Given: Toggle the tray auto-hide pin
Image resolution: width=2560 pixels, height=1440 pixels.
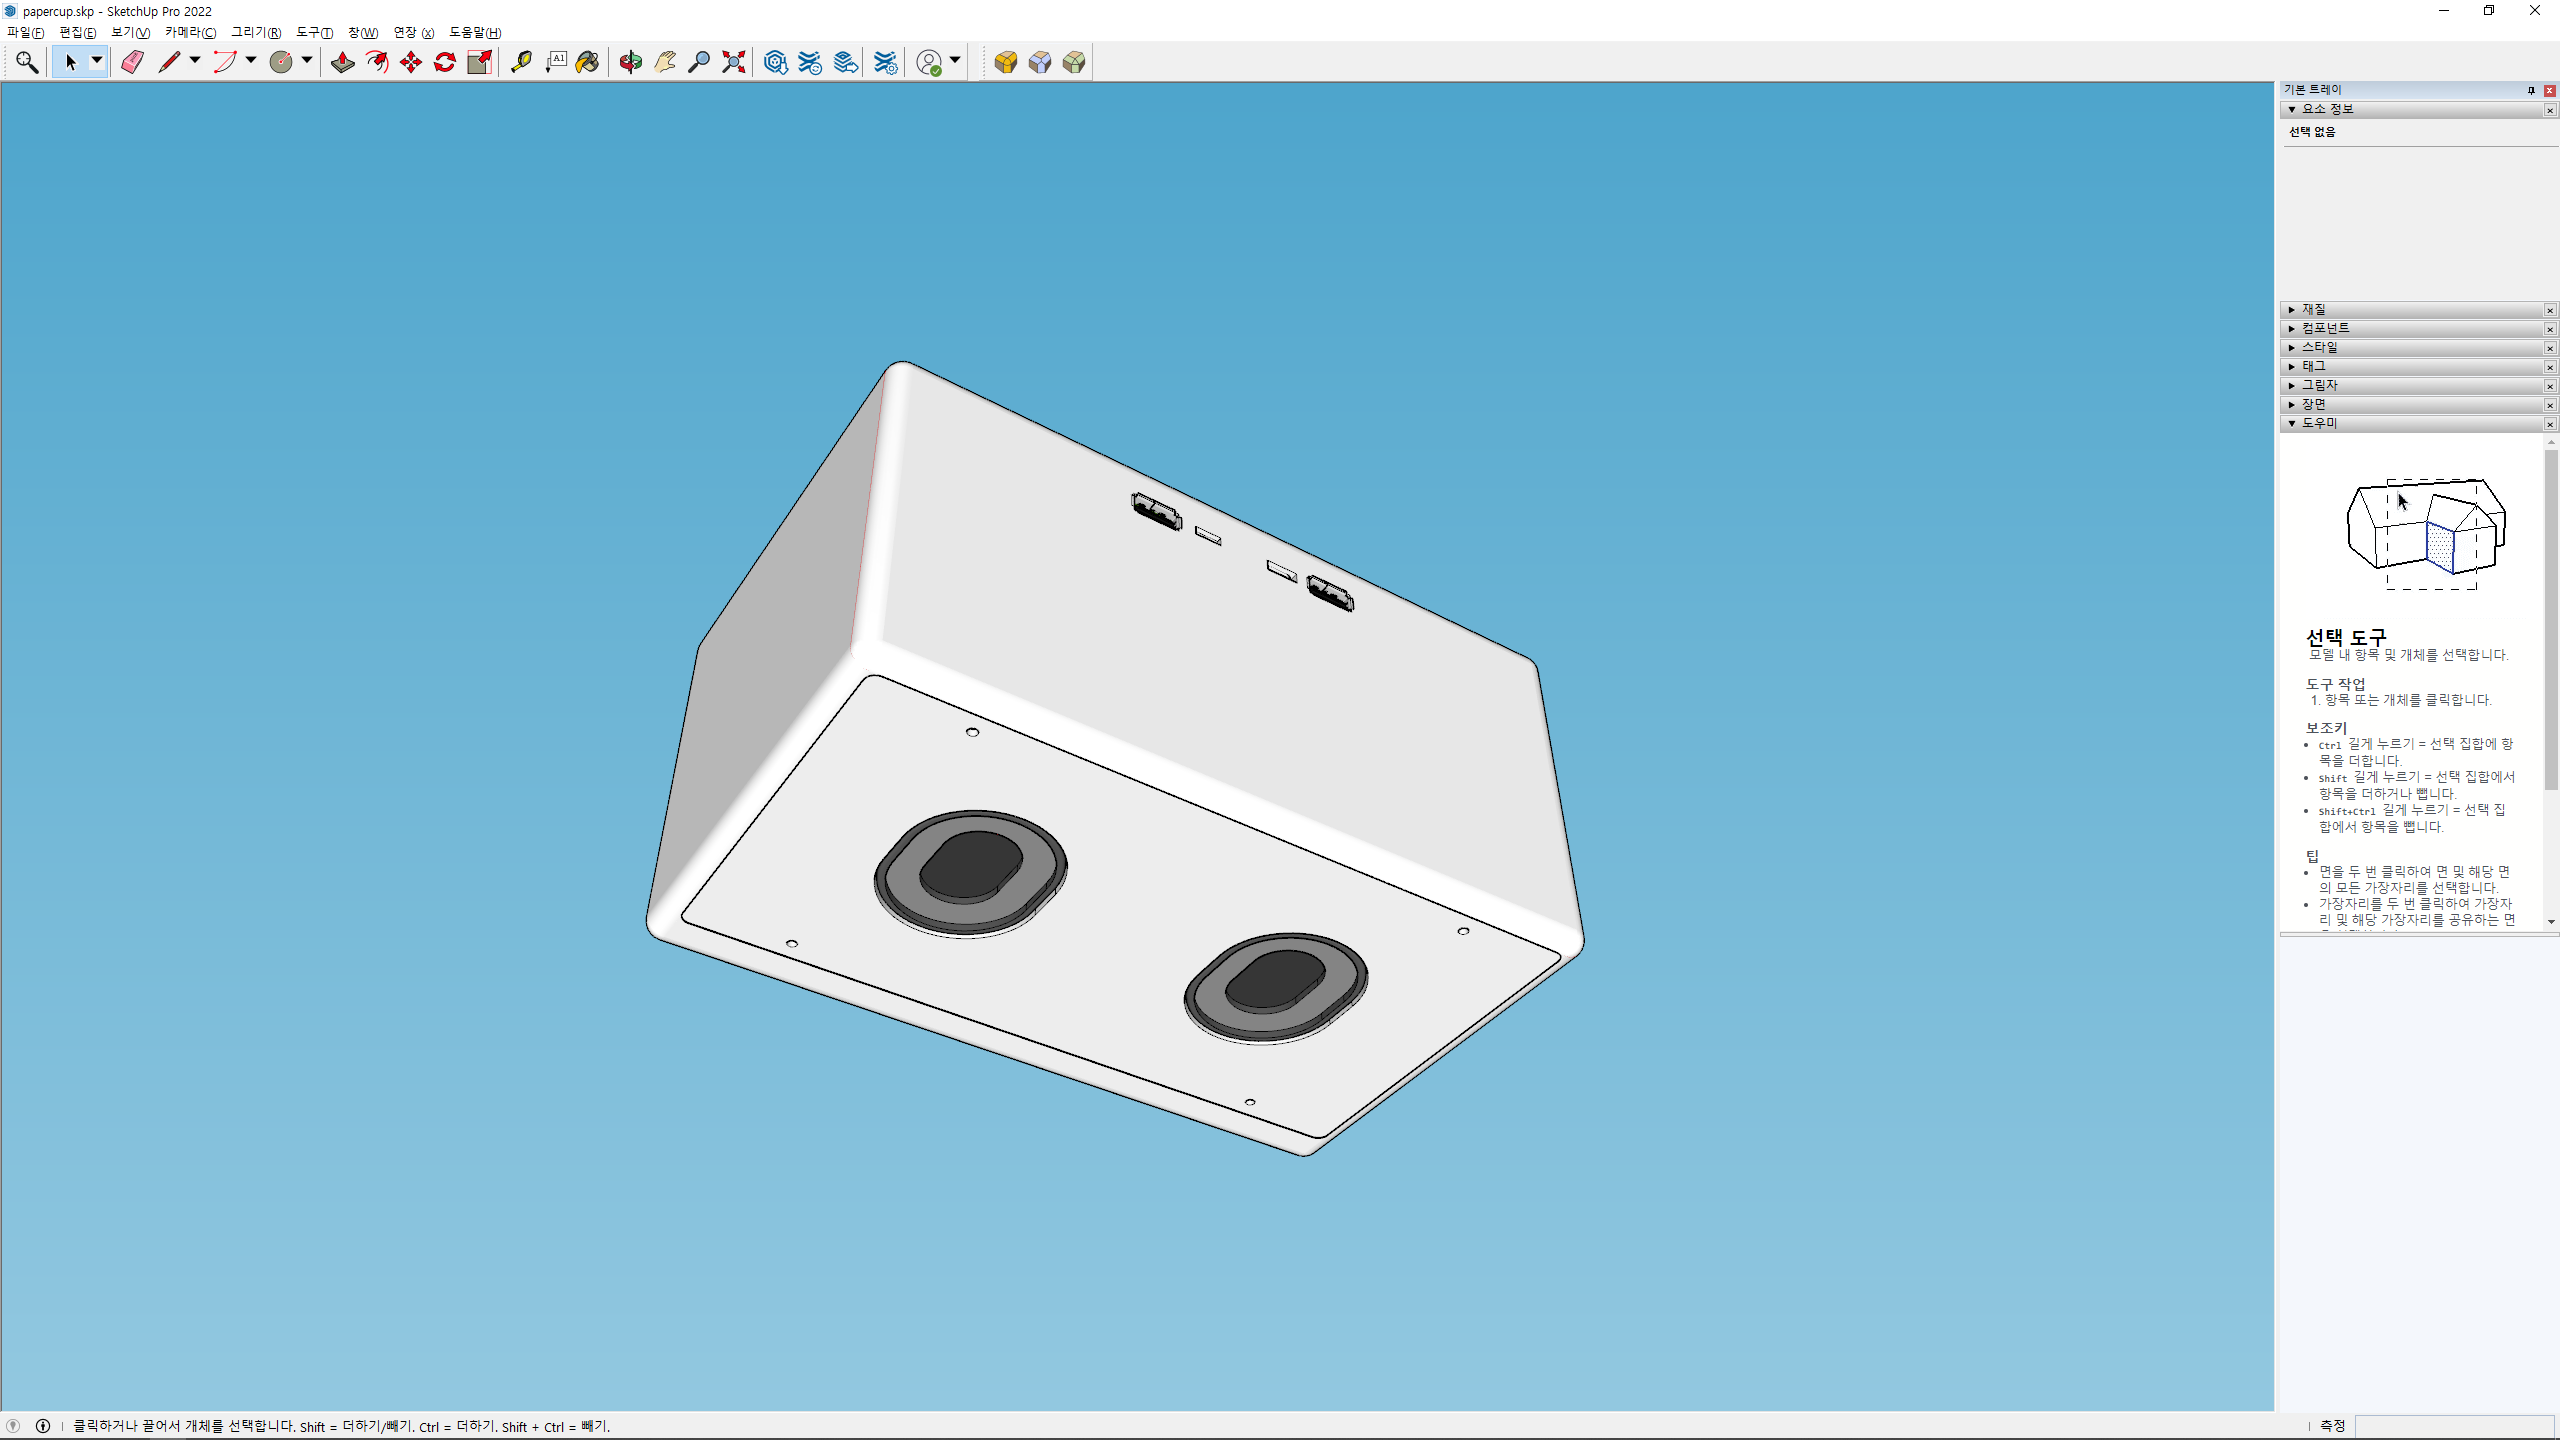Looking at the screenshot, I should [x=2531, y=90].
